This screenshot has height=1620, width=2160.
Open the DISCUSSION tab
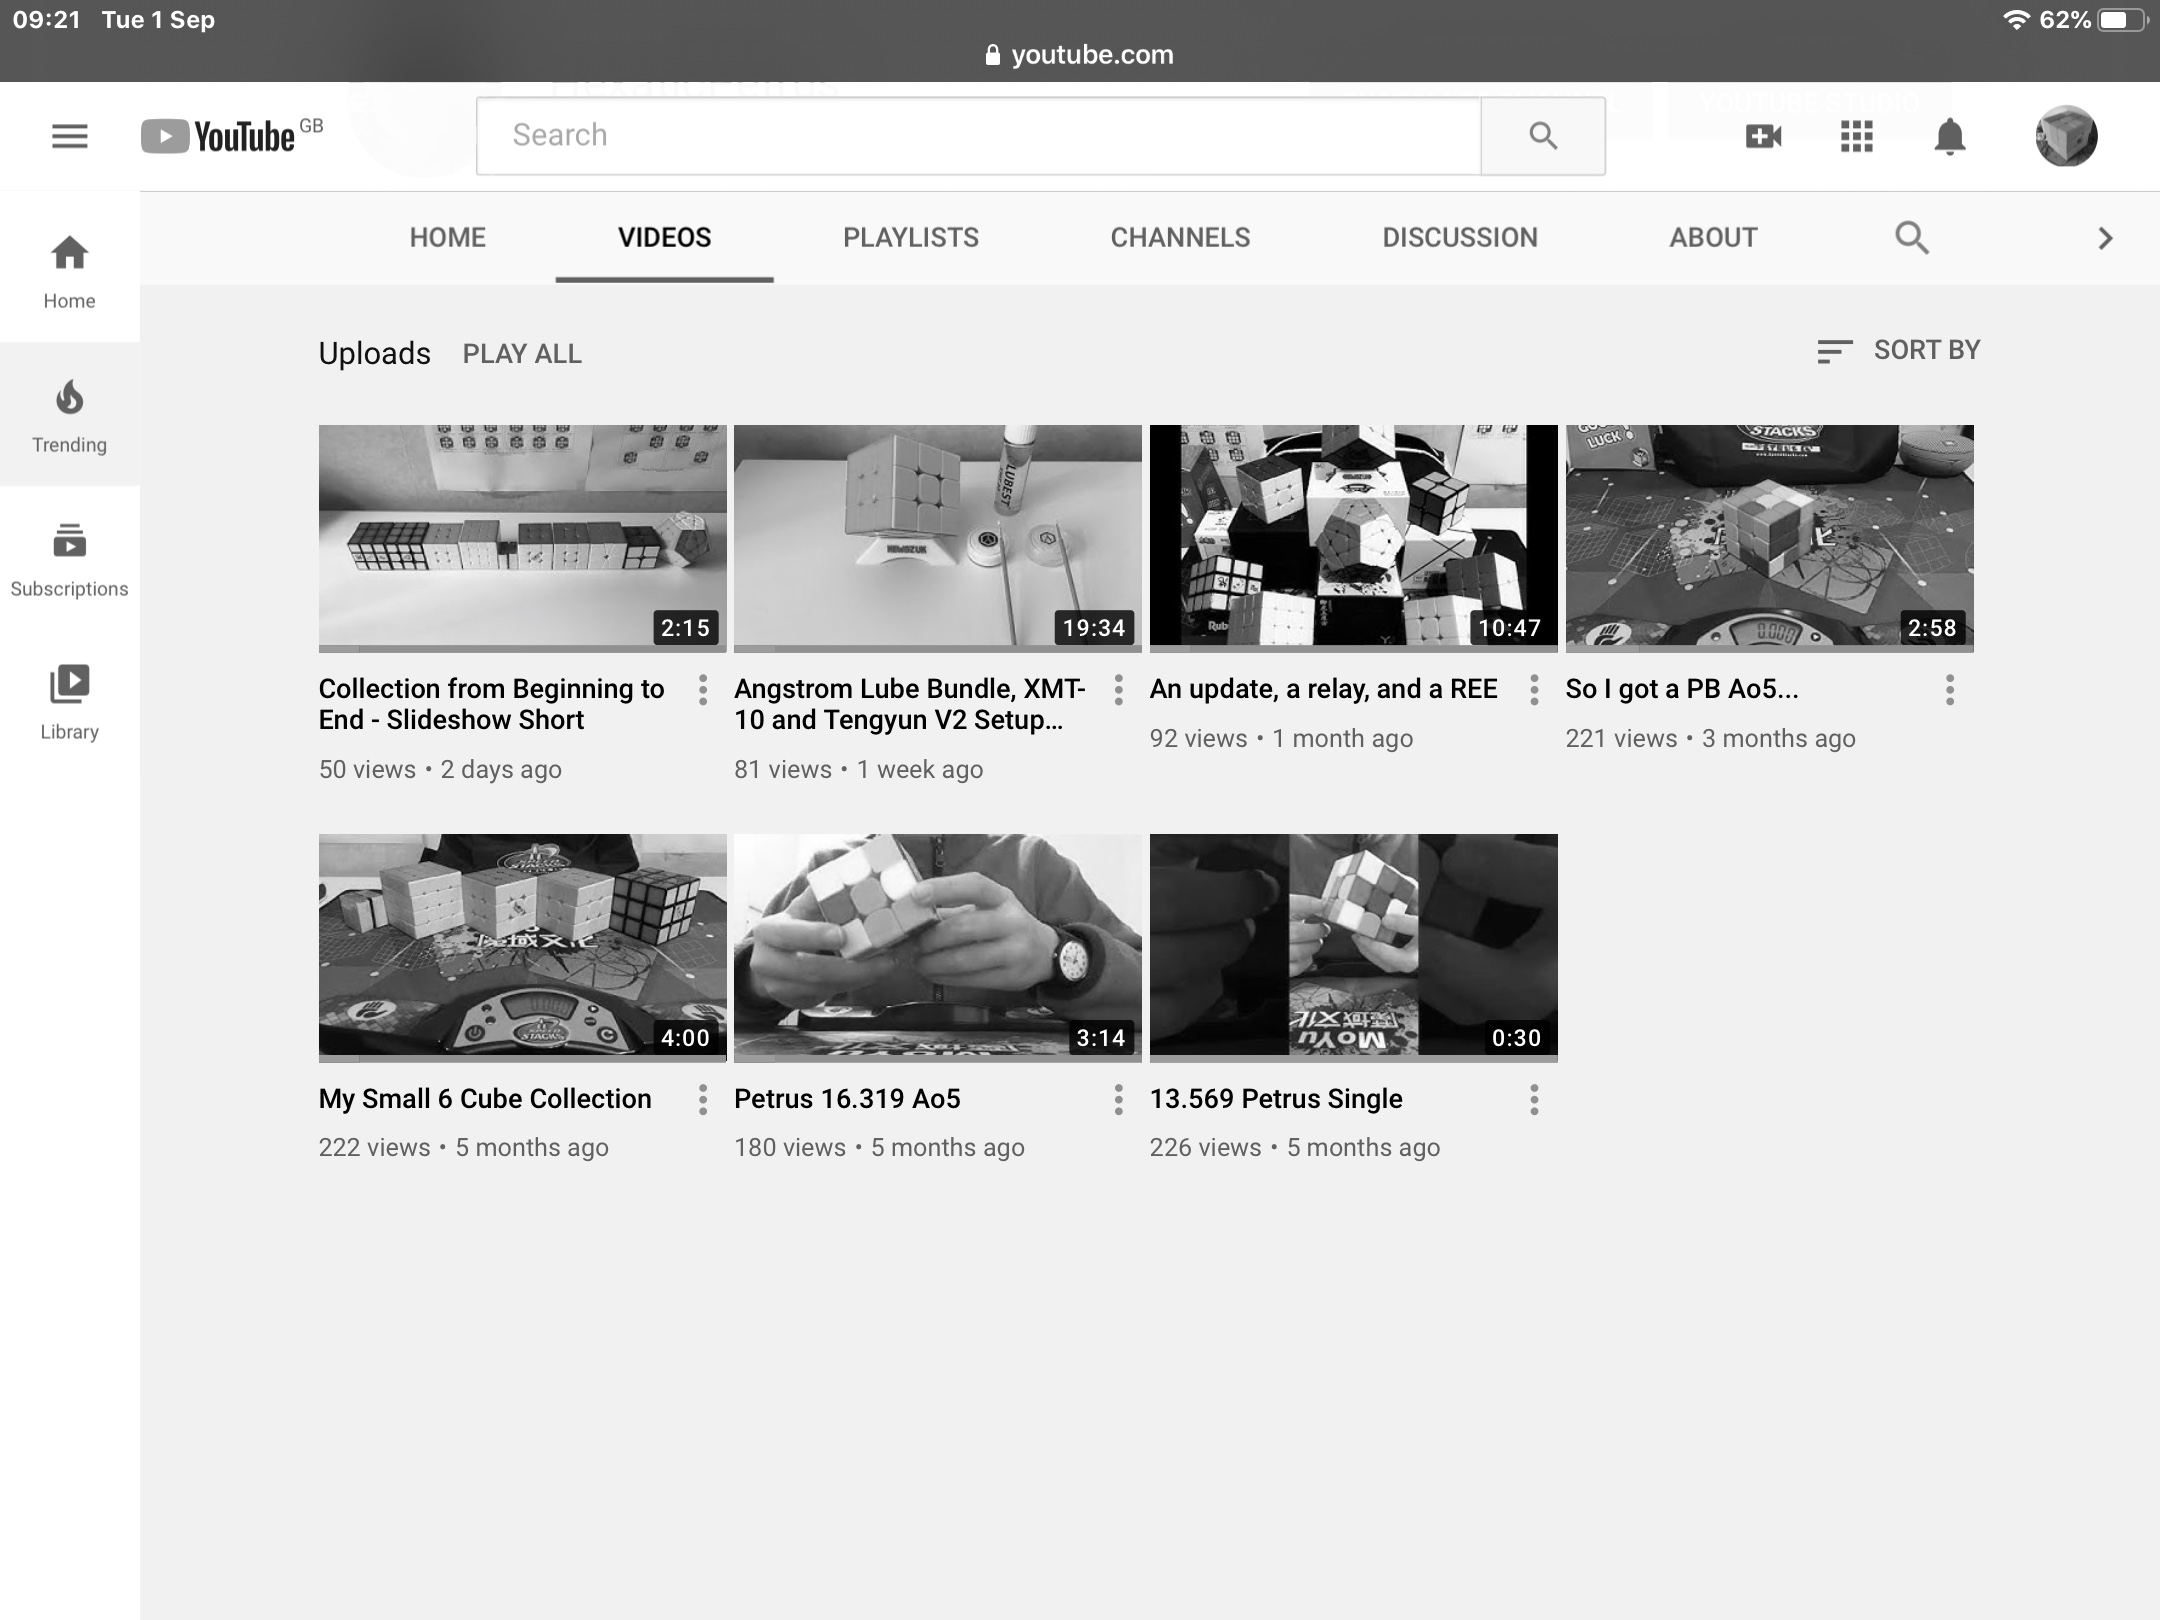point(1460,238)
